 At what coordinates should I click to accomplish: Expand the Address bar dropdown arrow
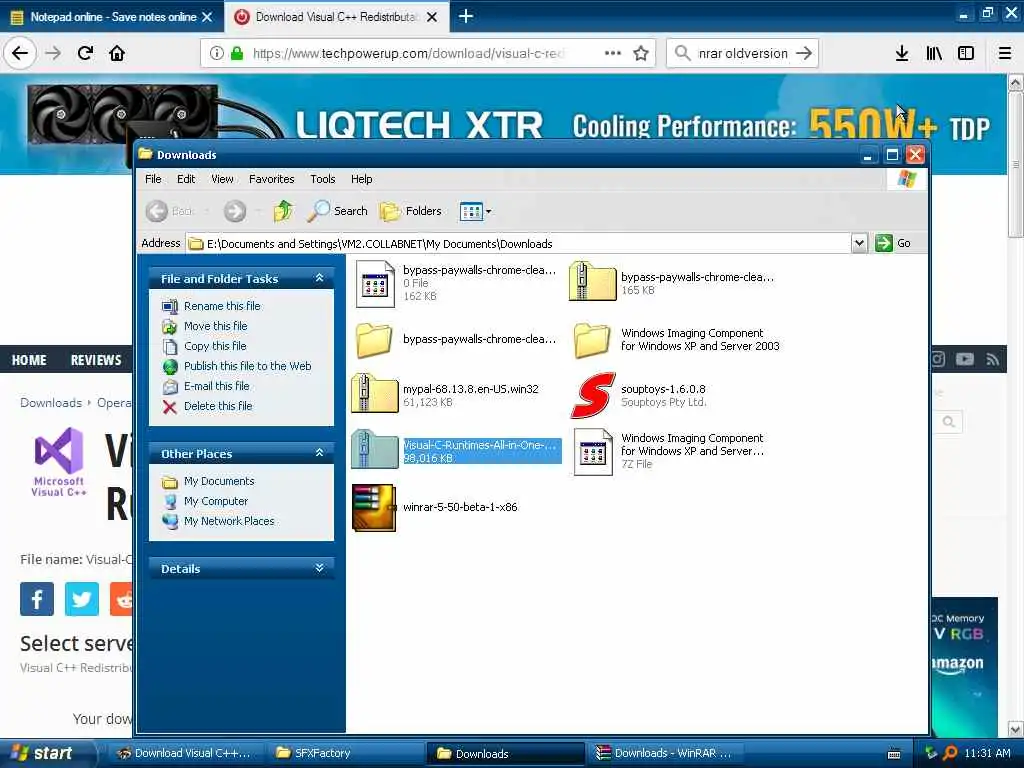click(x=859, y=243)
